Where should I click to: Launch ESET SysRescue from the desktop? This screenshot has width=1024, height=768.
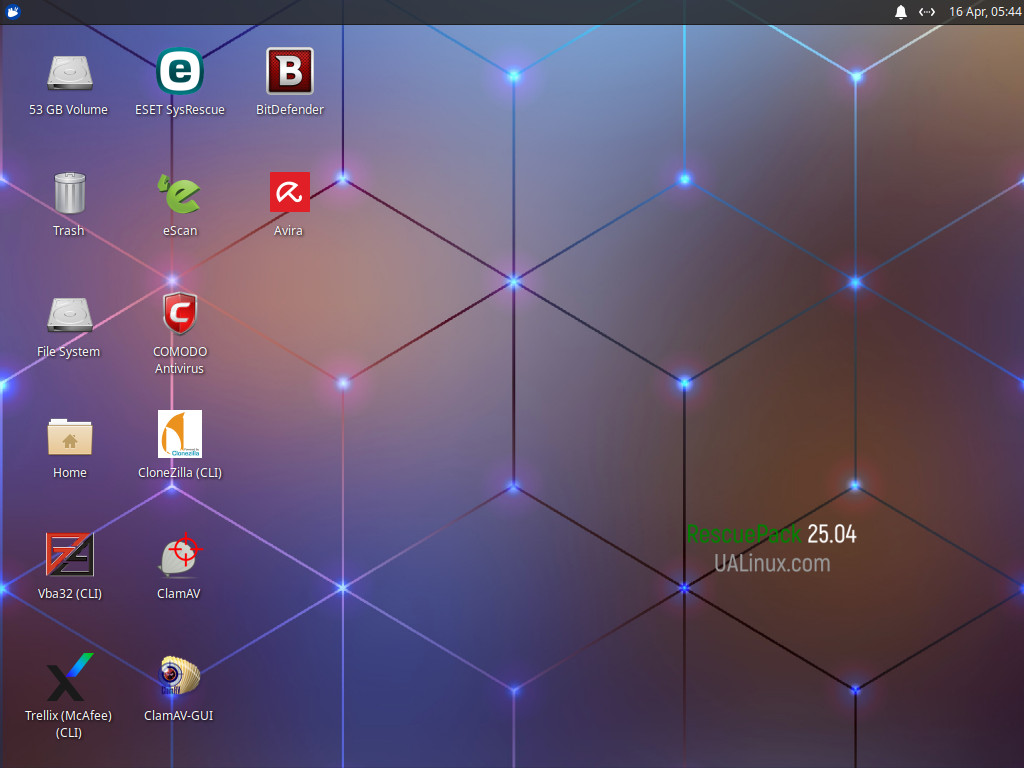pyautogui.click(x=180, y=71)
